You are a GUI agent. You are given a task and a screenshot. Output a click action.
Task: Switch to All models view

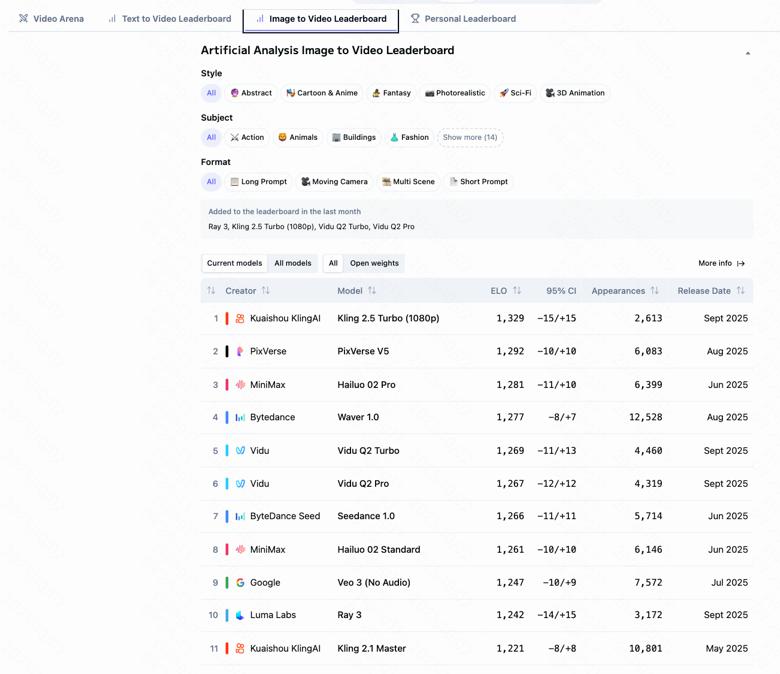tap(293, 263)
